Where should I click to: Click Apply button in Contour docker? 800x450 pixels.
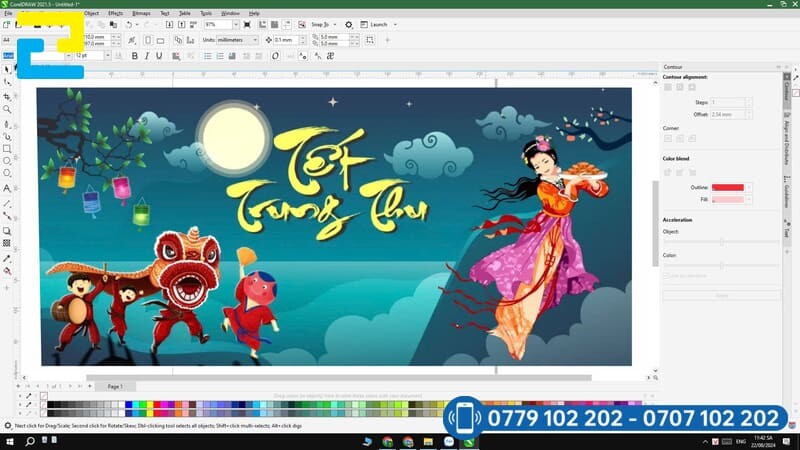pos(721,295)
